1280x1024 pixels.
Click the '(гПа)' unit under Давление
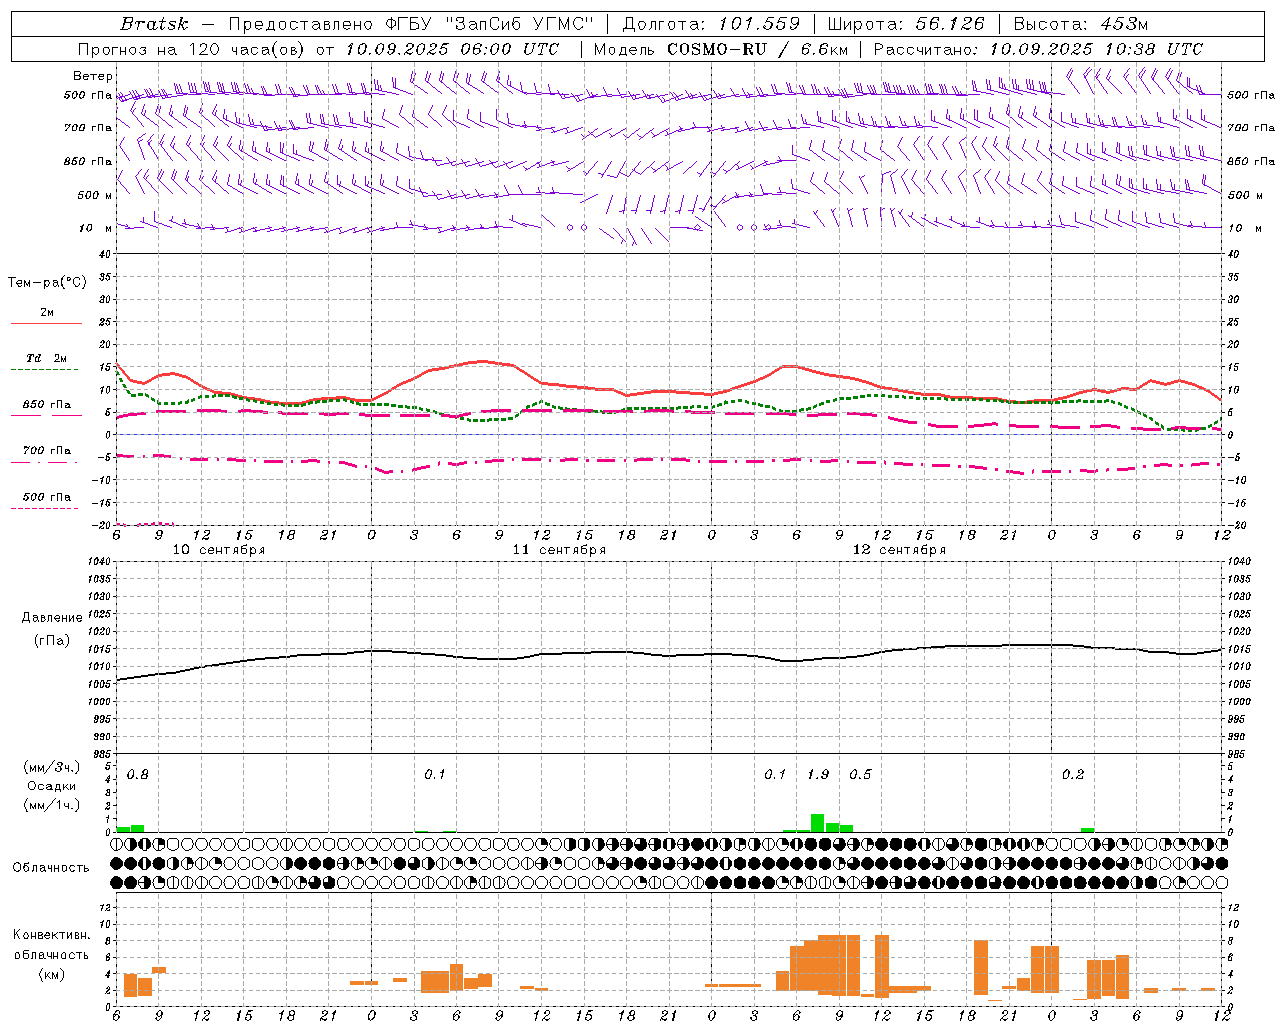point(52,640)
